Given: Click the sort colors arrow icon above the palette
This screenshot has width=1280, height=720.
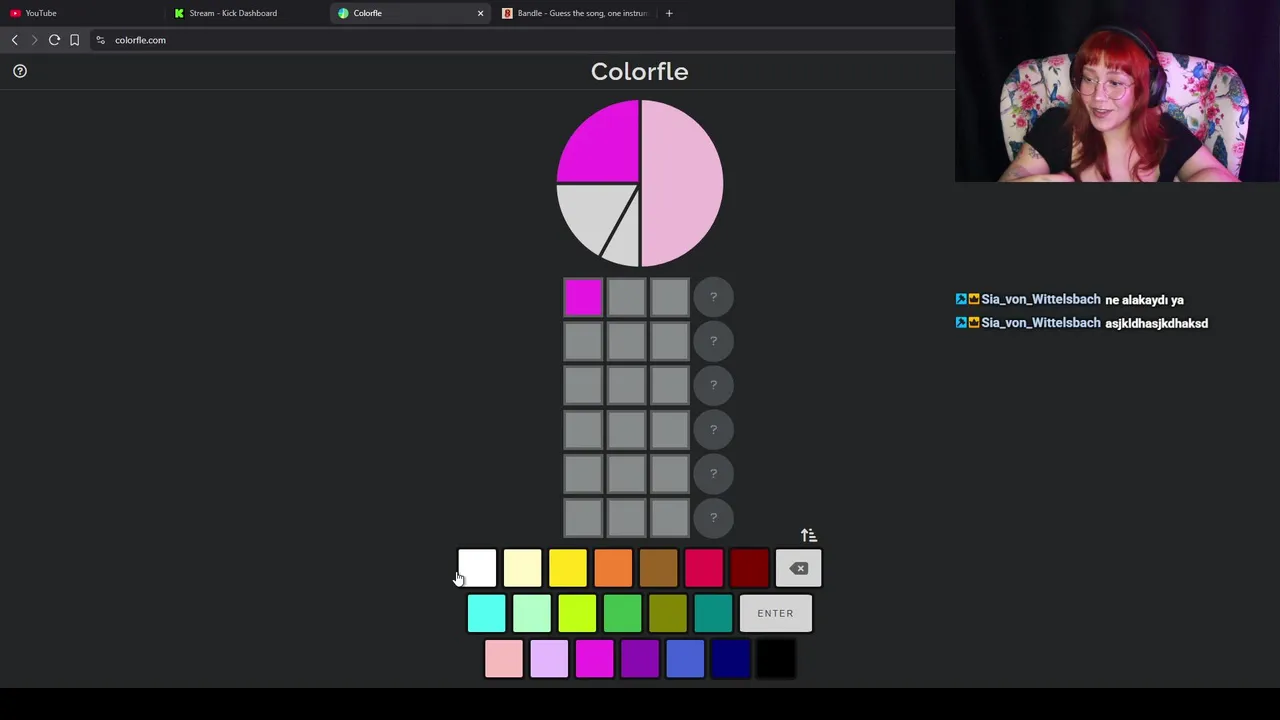Looking at the screenshot, I should pyautogui.click(x=809, y=536).
